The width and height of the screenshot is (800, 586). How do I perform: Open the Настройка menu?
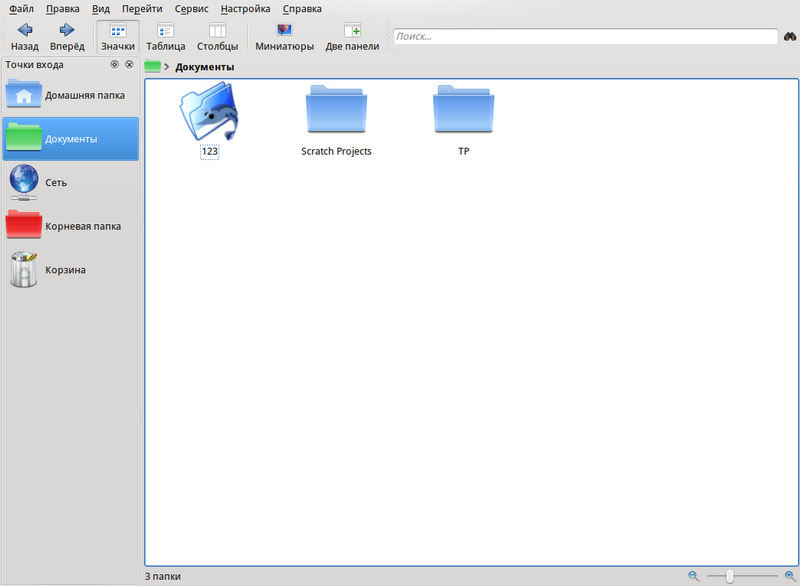click(245, 9)
